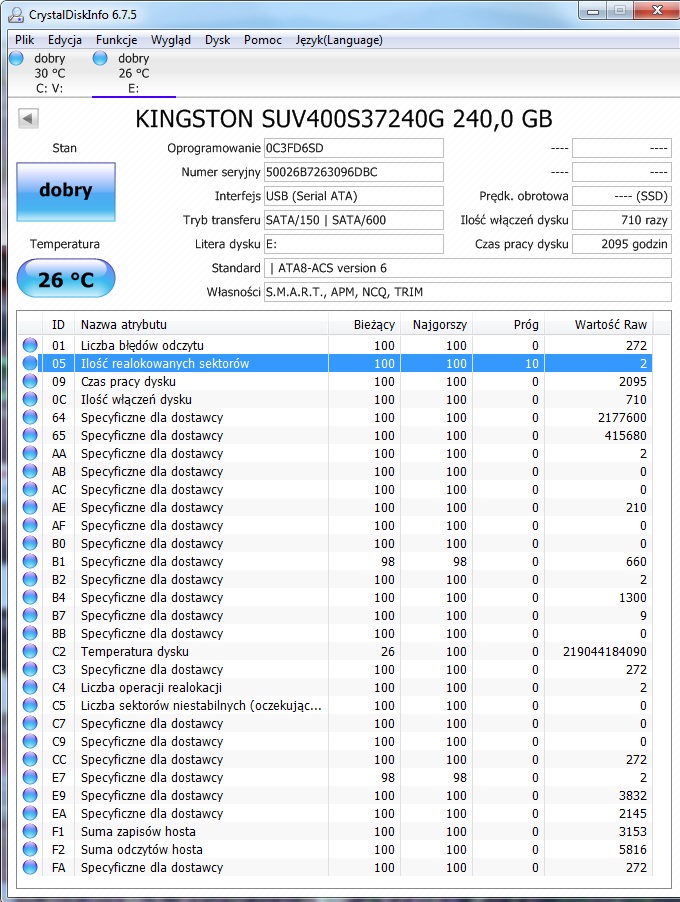Select the Suma odczytów hosta row

coord(335,849)
